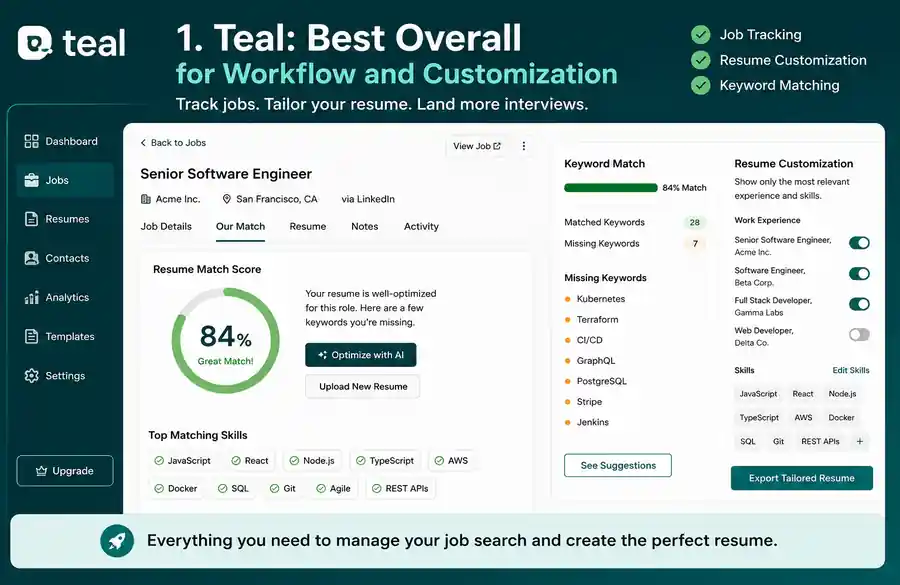Click the Docker matching skill check icon
The image size is (900, 585).
[x=159, y=489]
